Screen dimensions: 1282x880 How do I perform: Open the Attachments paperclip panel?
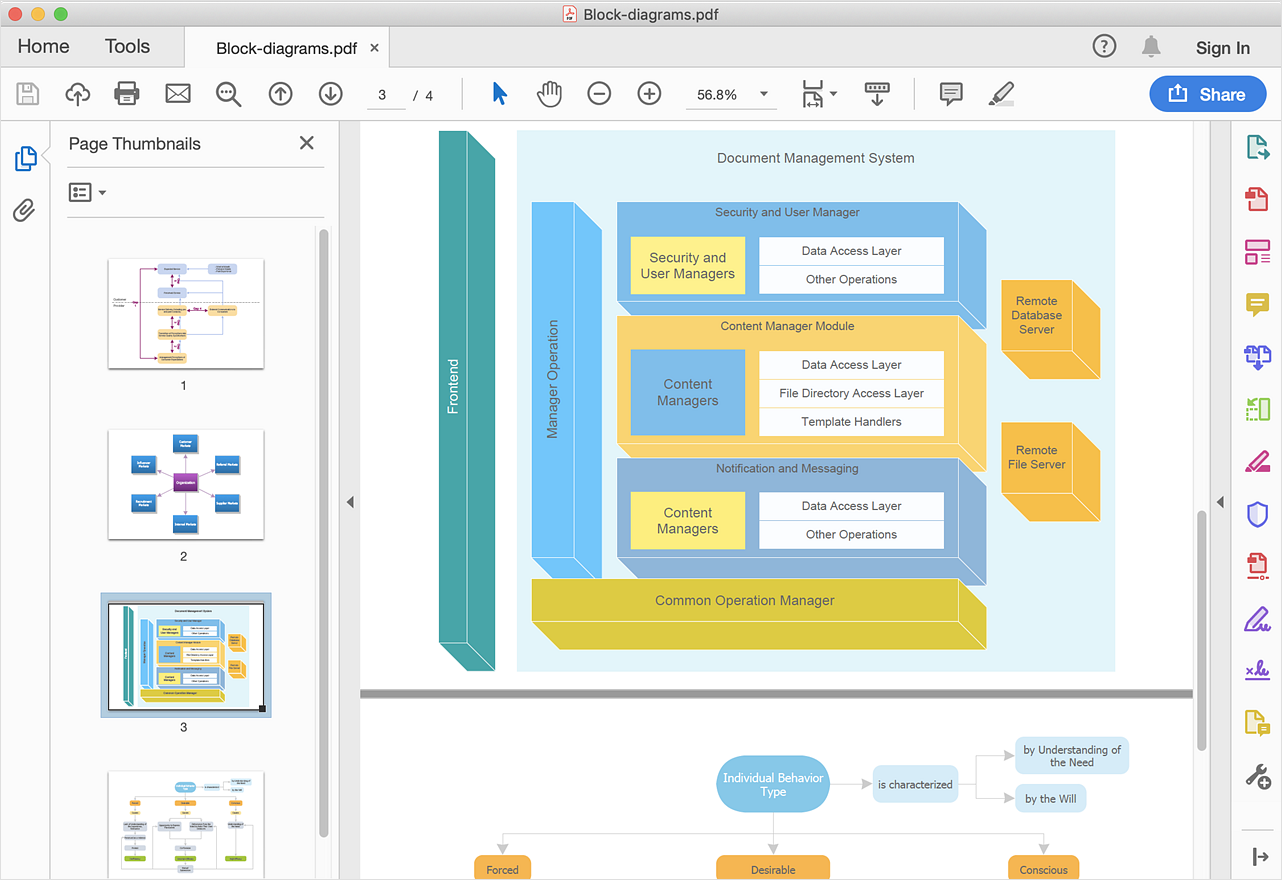click(x=24, y=210)
